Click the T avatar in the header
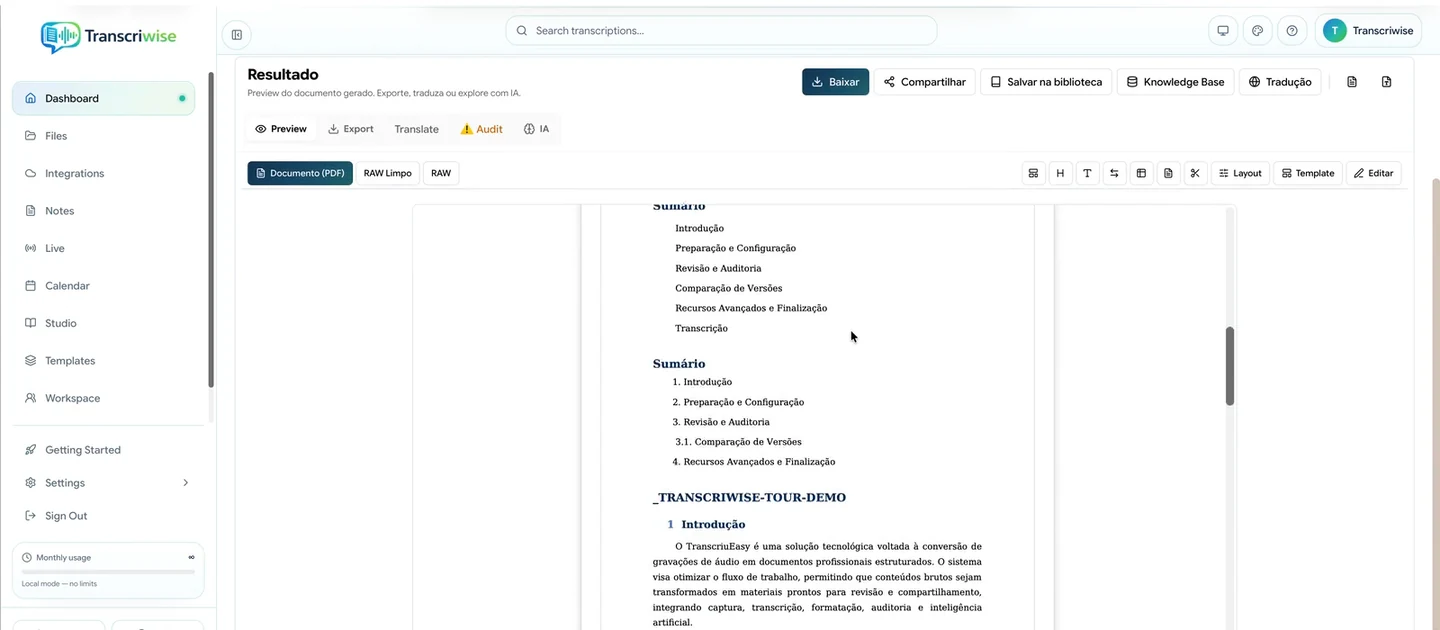Viewport: 1440px width, 630px height. coord(1334,31)
